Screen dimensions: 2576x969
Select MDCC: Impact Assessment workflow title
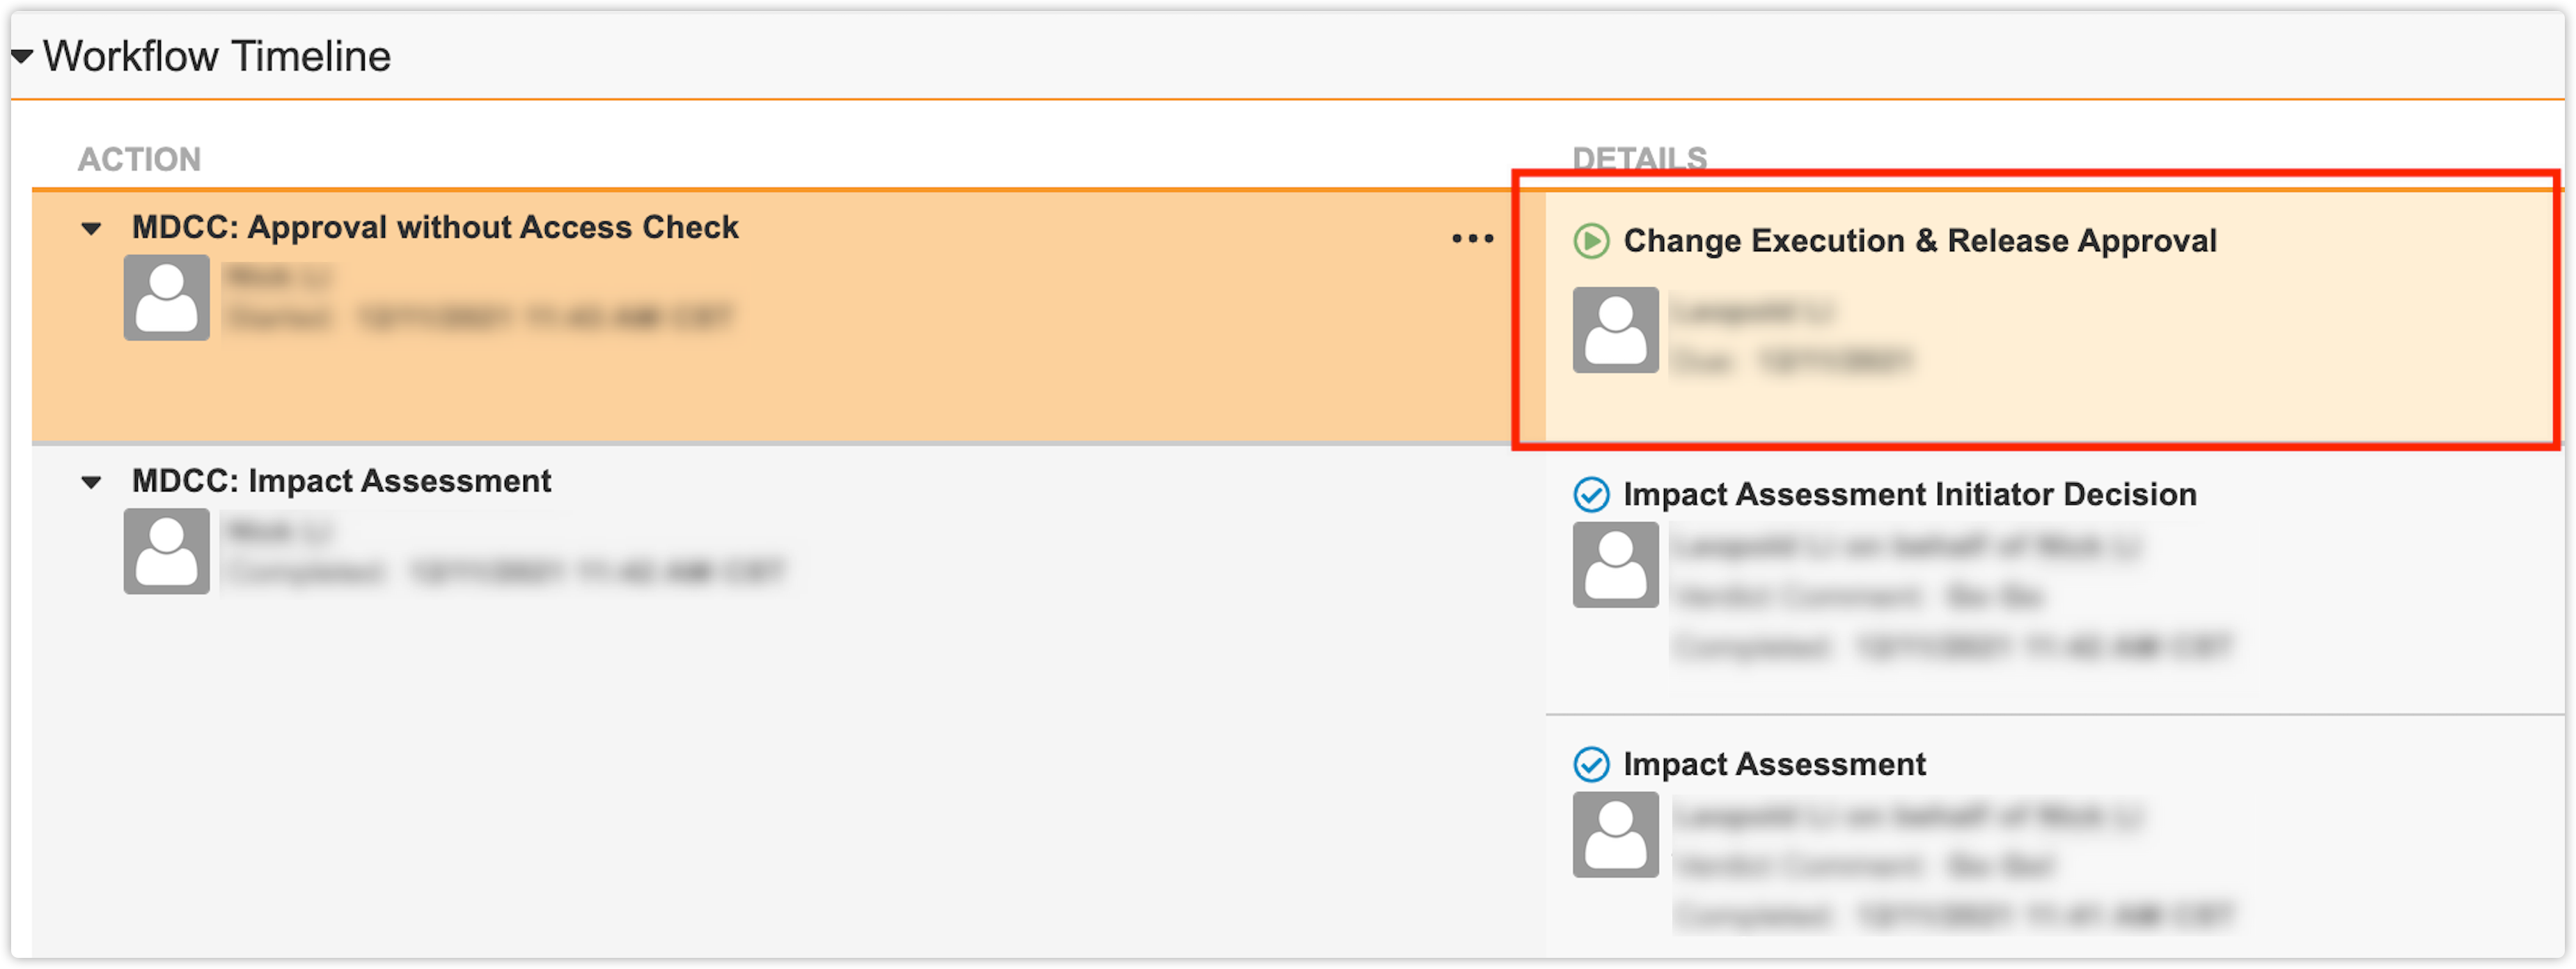[x=341, y=481]
